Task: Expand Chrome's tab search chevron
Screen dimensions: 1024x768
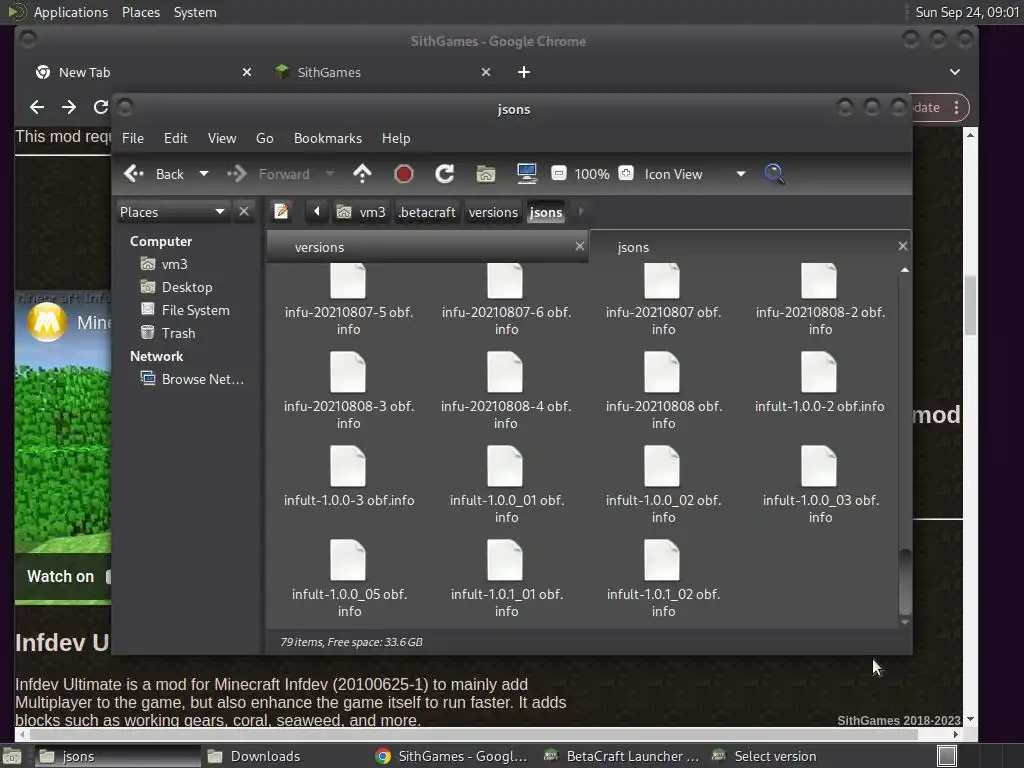Action: click(x=955, y=72)
